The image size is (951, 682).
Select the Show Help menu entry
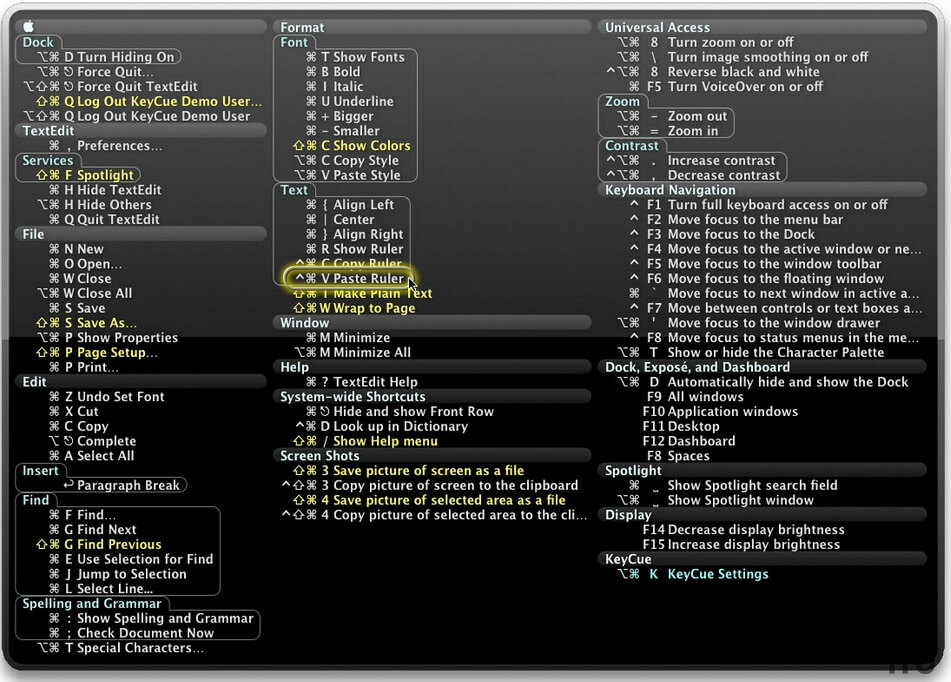(x=365, y=441)
